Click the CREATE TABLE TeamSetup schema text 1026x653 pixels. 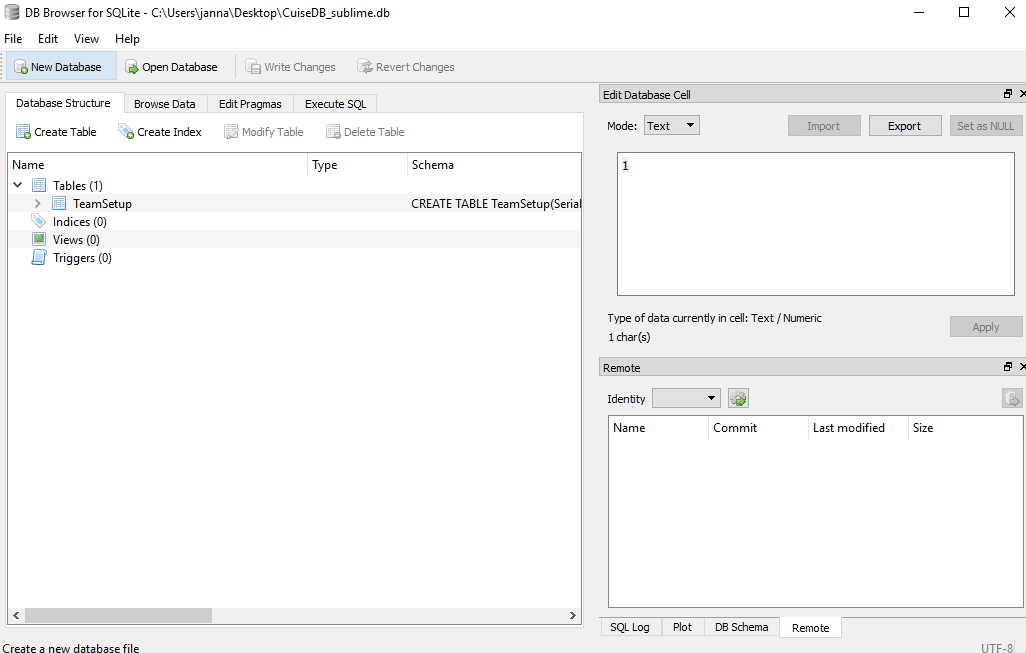coord(495,203)
